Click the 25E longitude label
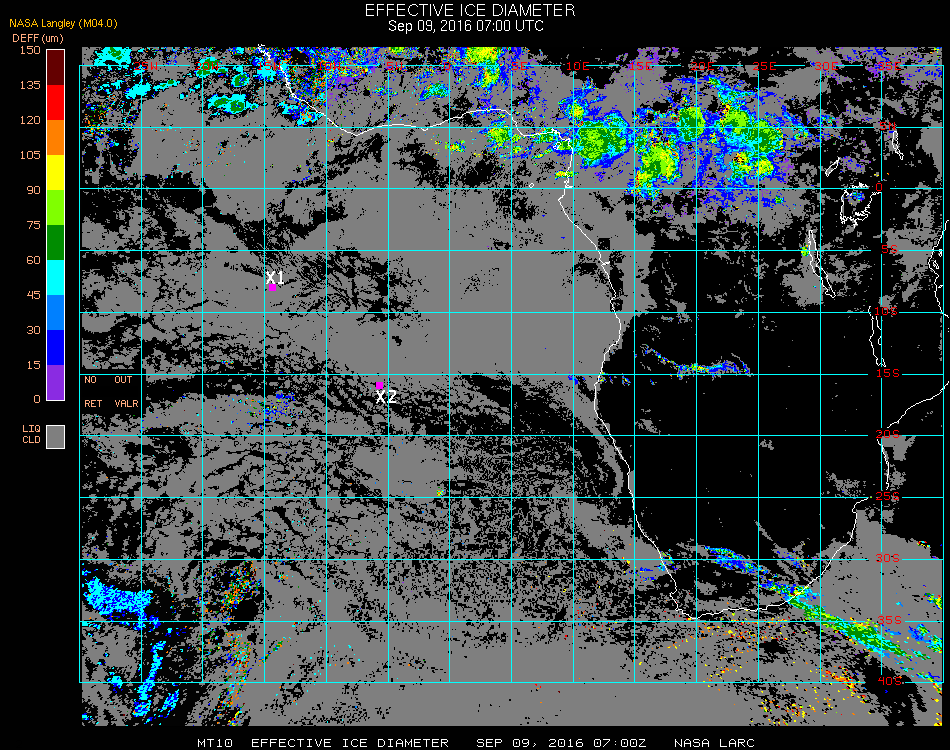 point(764,66)
